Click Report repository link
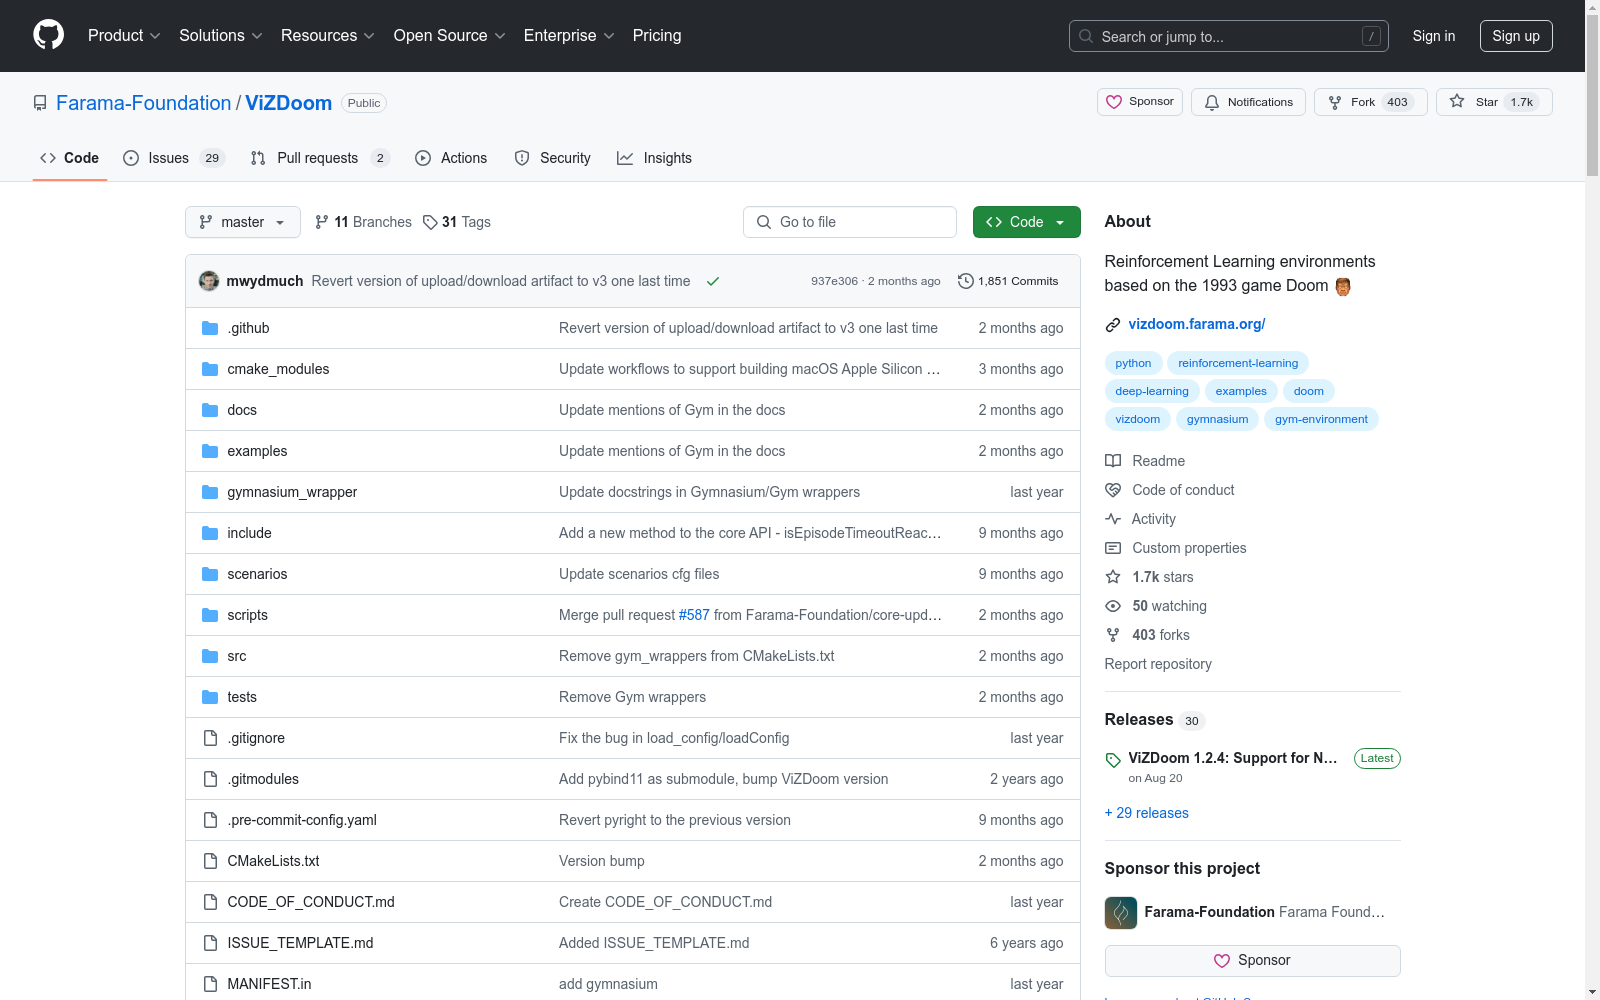 click(x=1158, y=664)
